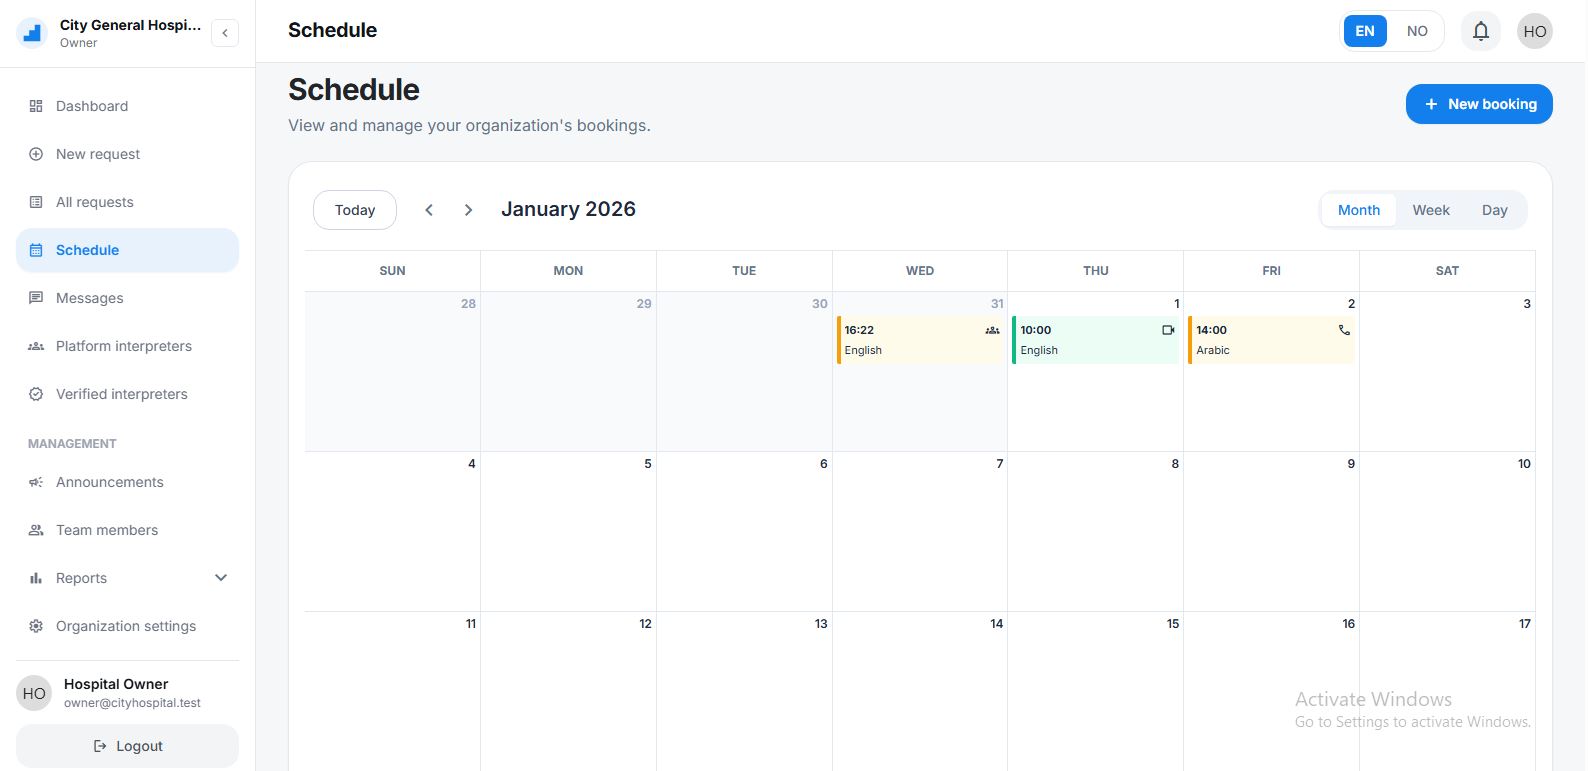Image resolution: width=1588 pixels, height=771 pixels.
Task: Open Messages in the sidebar
Action: [x=90, y=298]
